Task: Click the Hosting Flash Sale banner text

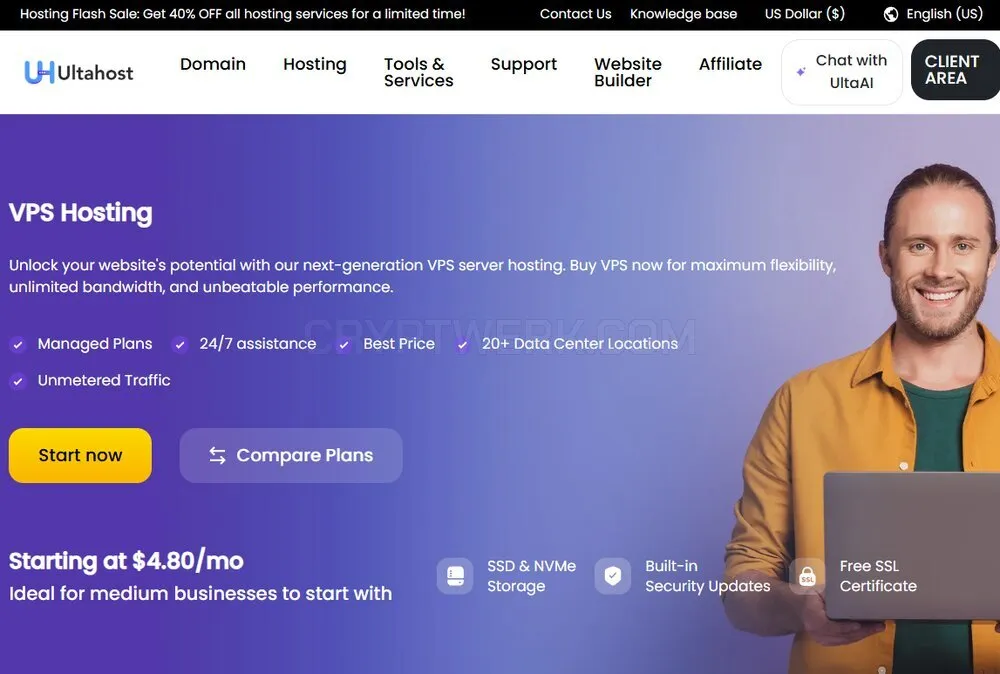Action: 242,14
